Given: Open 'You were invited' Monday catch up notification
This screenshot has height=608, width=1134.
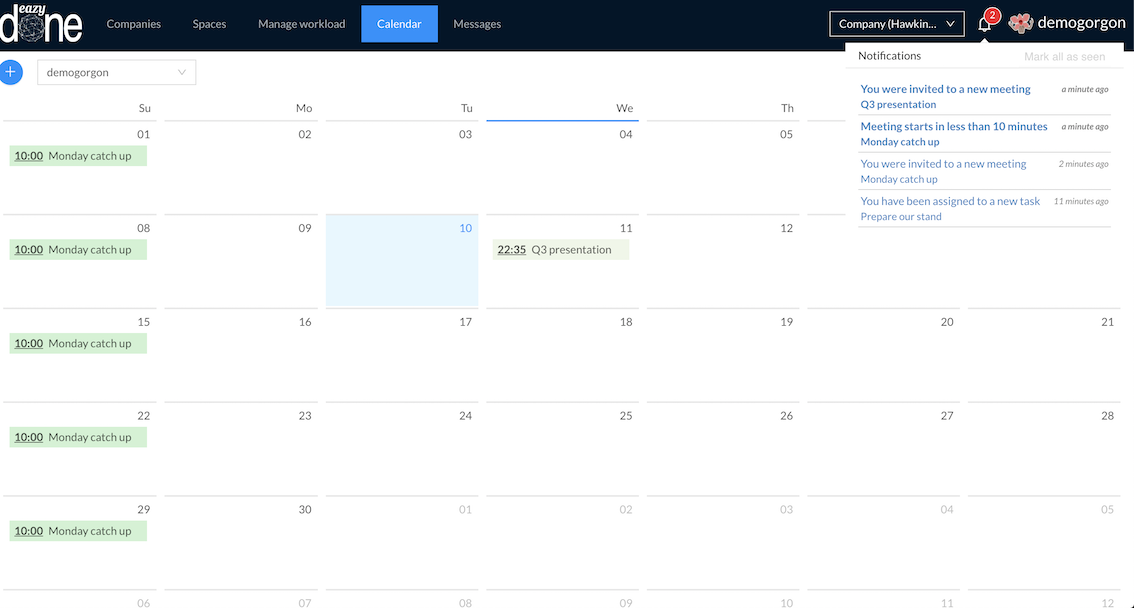Looking at the screenshot, I should tap(984, 171).
